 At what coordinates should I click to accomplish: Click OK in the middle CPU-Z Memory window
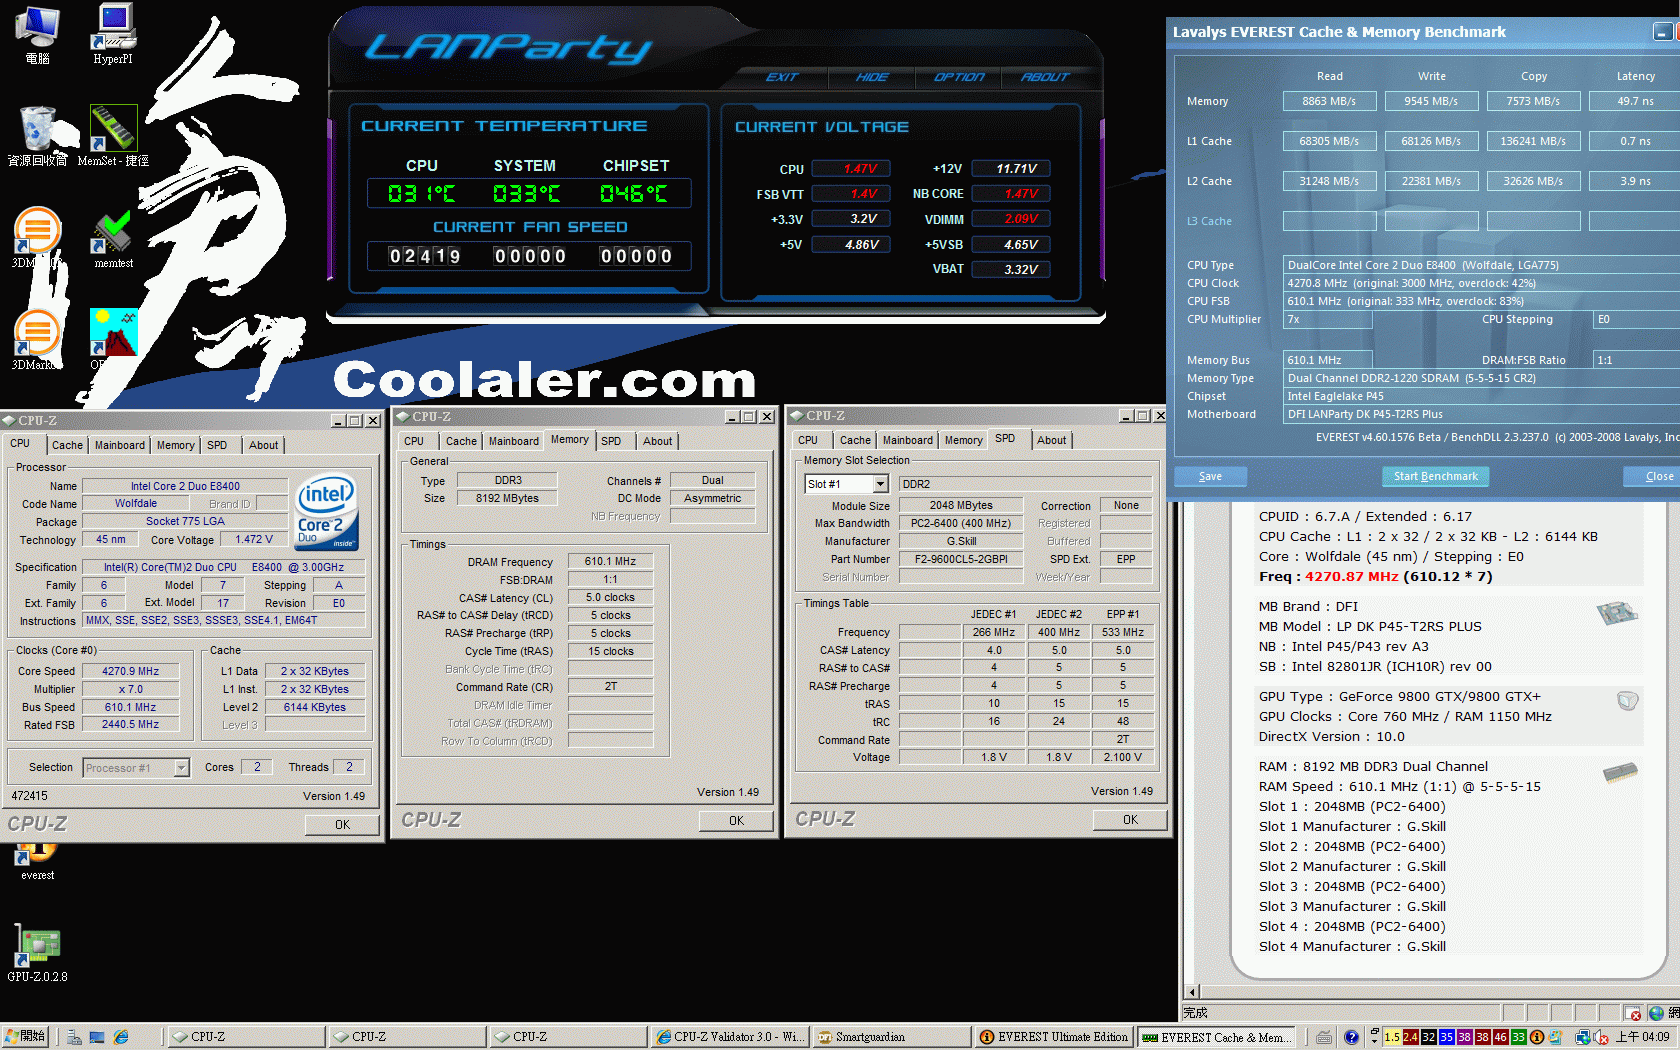736,821
